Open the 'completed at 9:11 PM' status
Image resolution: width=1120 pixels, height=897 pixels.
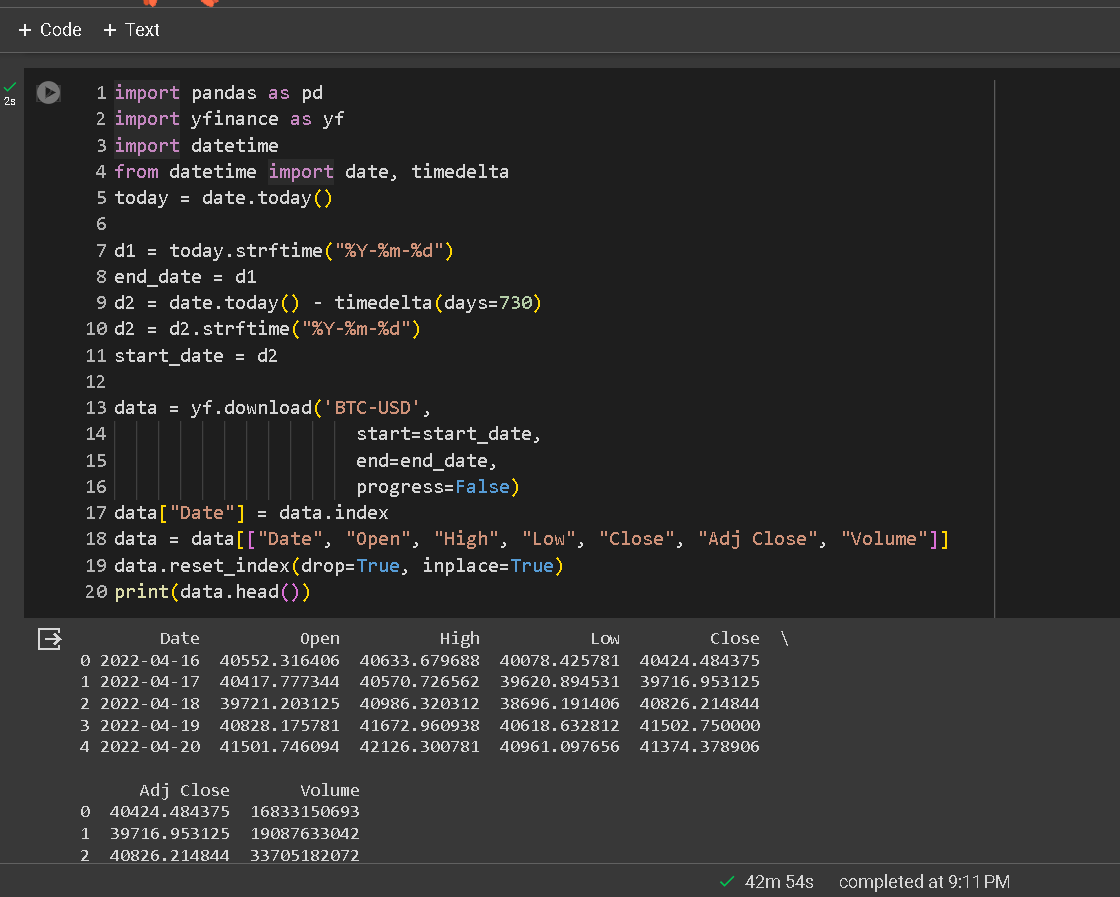coord(924,882)
